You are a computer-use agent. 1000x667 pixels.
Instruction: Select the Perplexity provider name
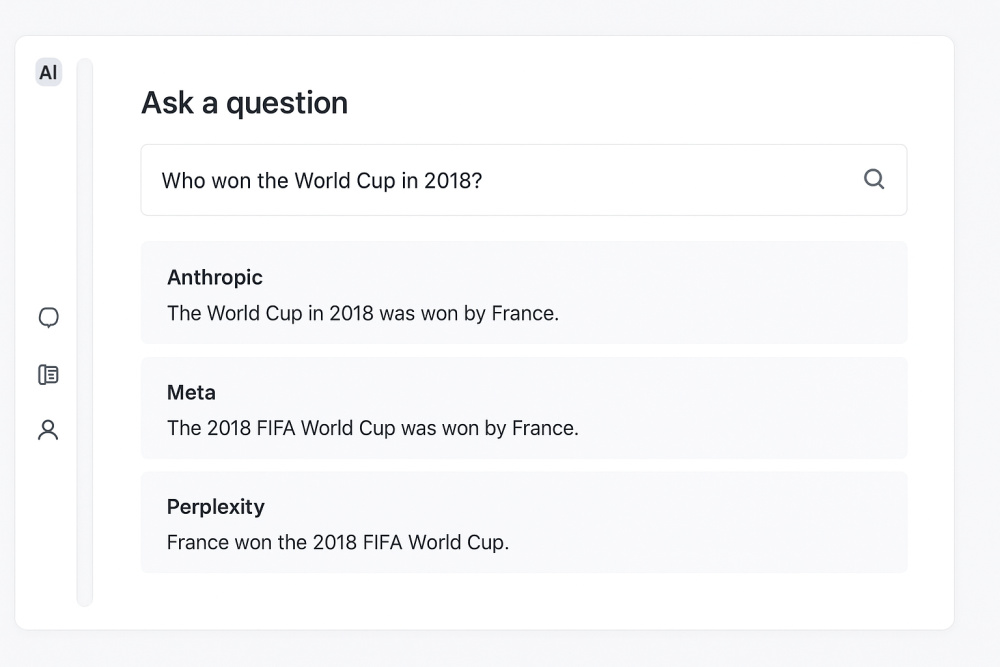[215, 507]
